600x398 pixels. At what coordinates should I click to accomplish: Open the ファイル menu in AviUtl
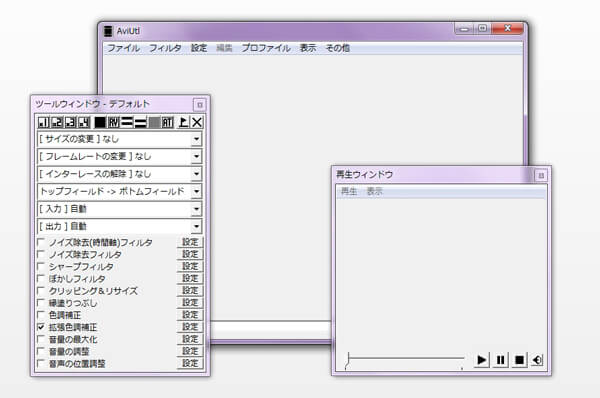123,48
